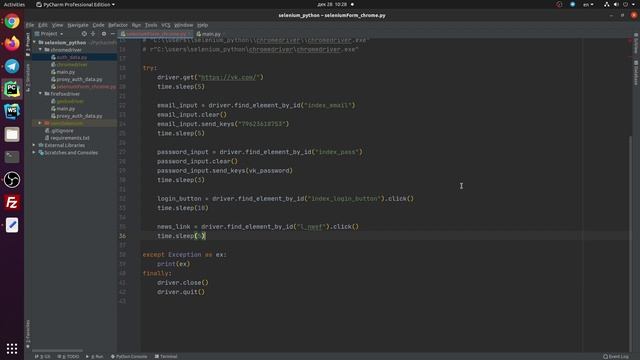Click the editor vertical scrollbar
This screenshot has height=360, width=640.
click(631, 243)
